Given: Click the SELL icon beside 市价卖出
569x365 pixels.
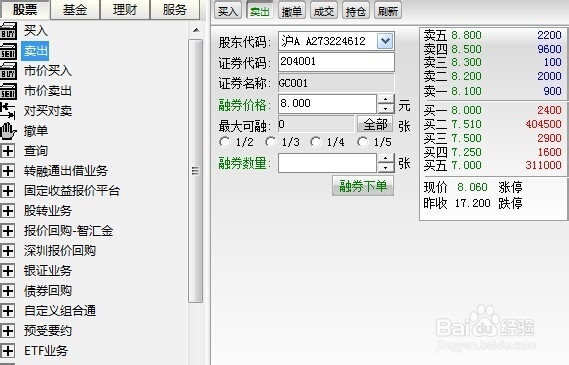Looking at the screenshot, I should point(8,91).
